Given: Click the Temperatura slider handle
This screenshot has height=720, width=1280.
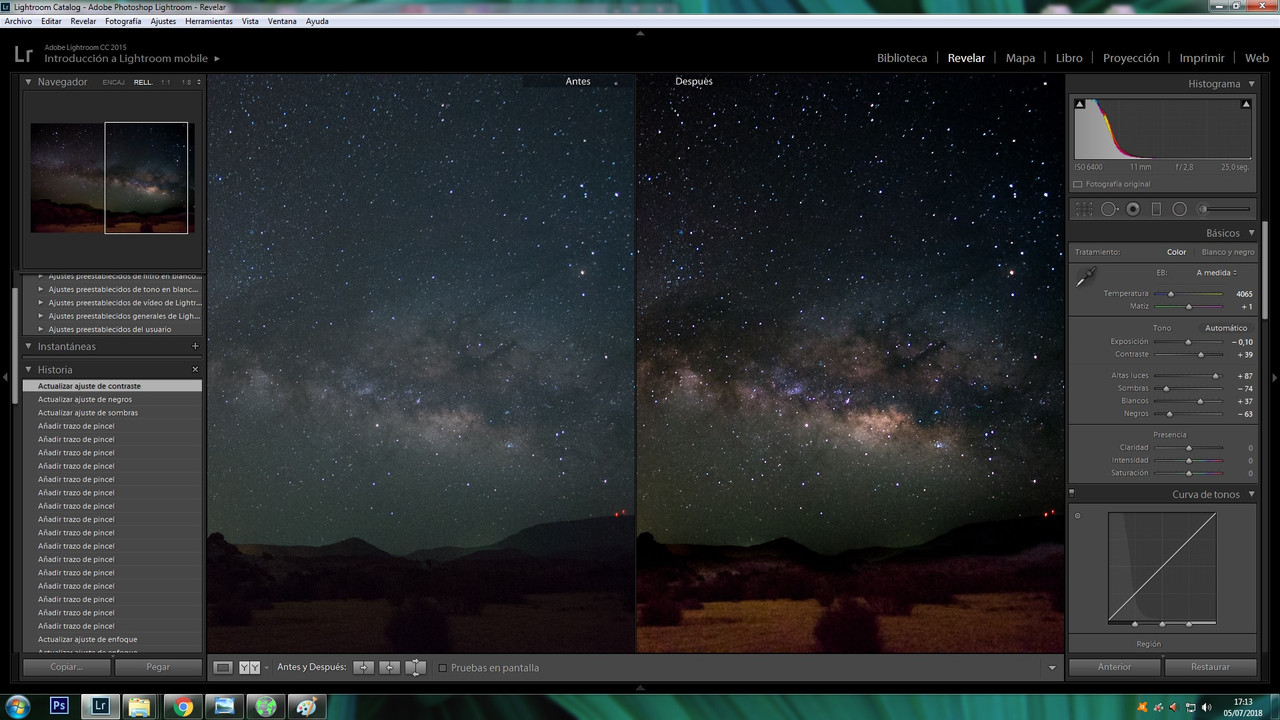Looking at the screenshot, I should click(1171, 294).
